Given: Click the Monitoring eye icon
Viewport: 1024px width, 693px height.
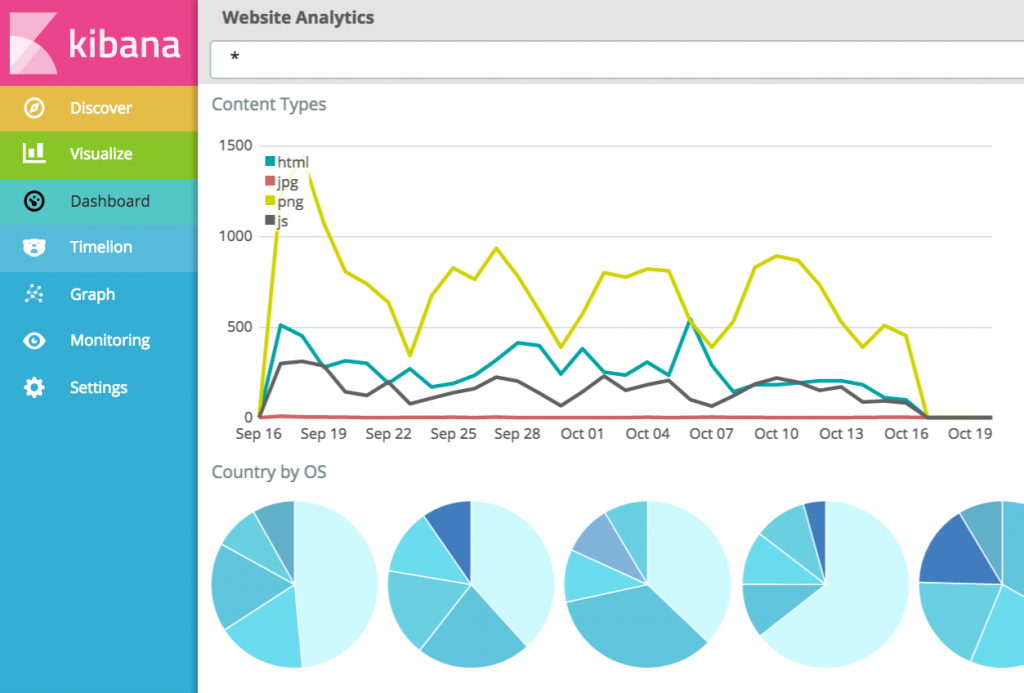Looking at the screenshot, I should 34,341.
